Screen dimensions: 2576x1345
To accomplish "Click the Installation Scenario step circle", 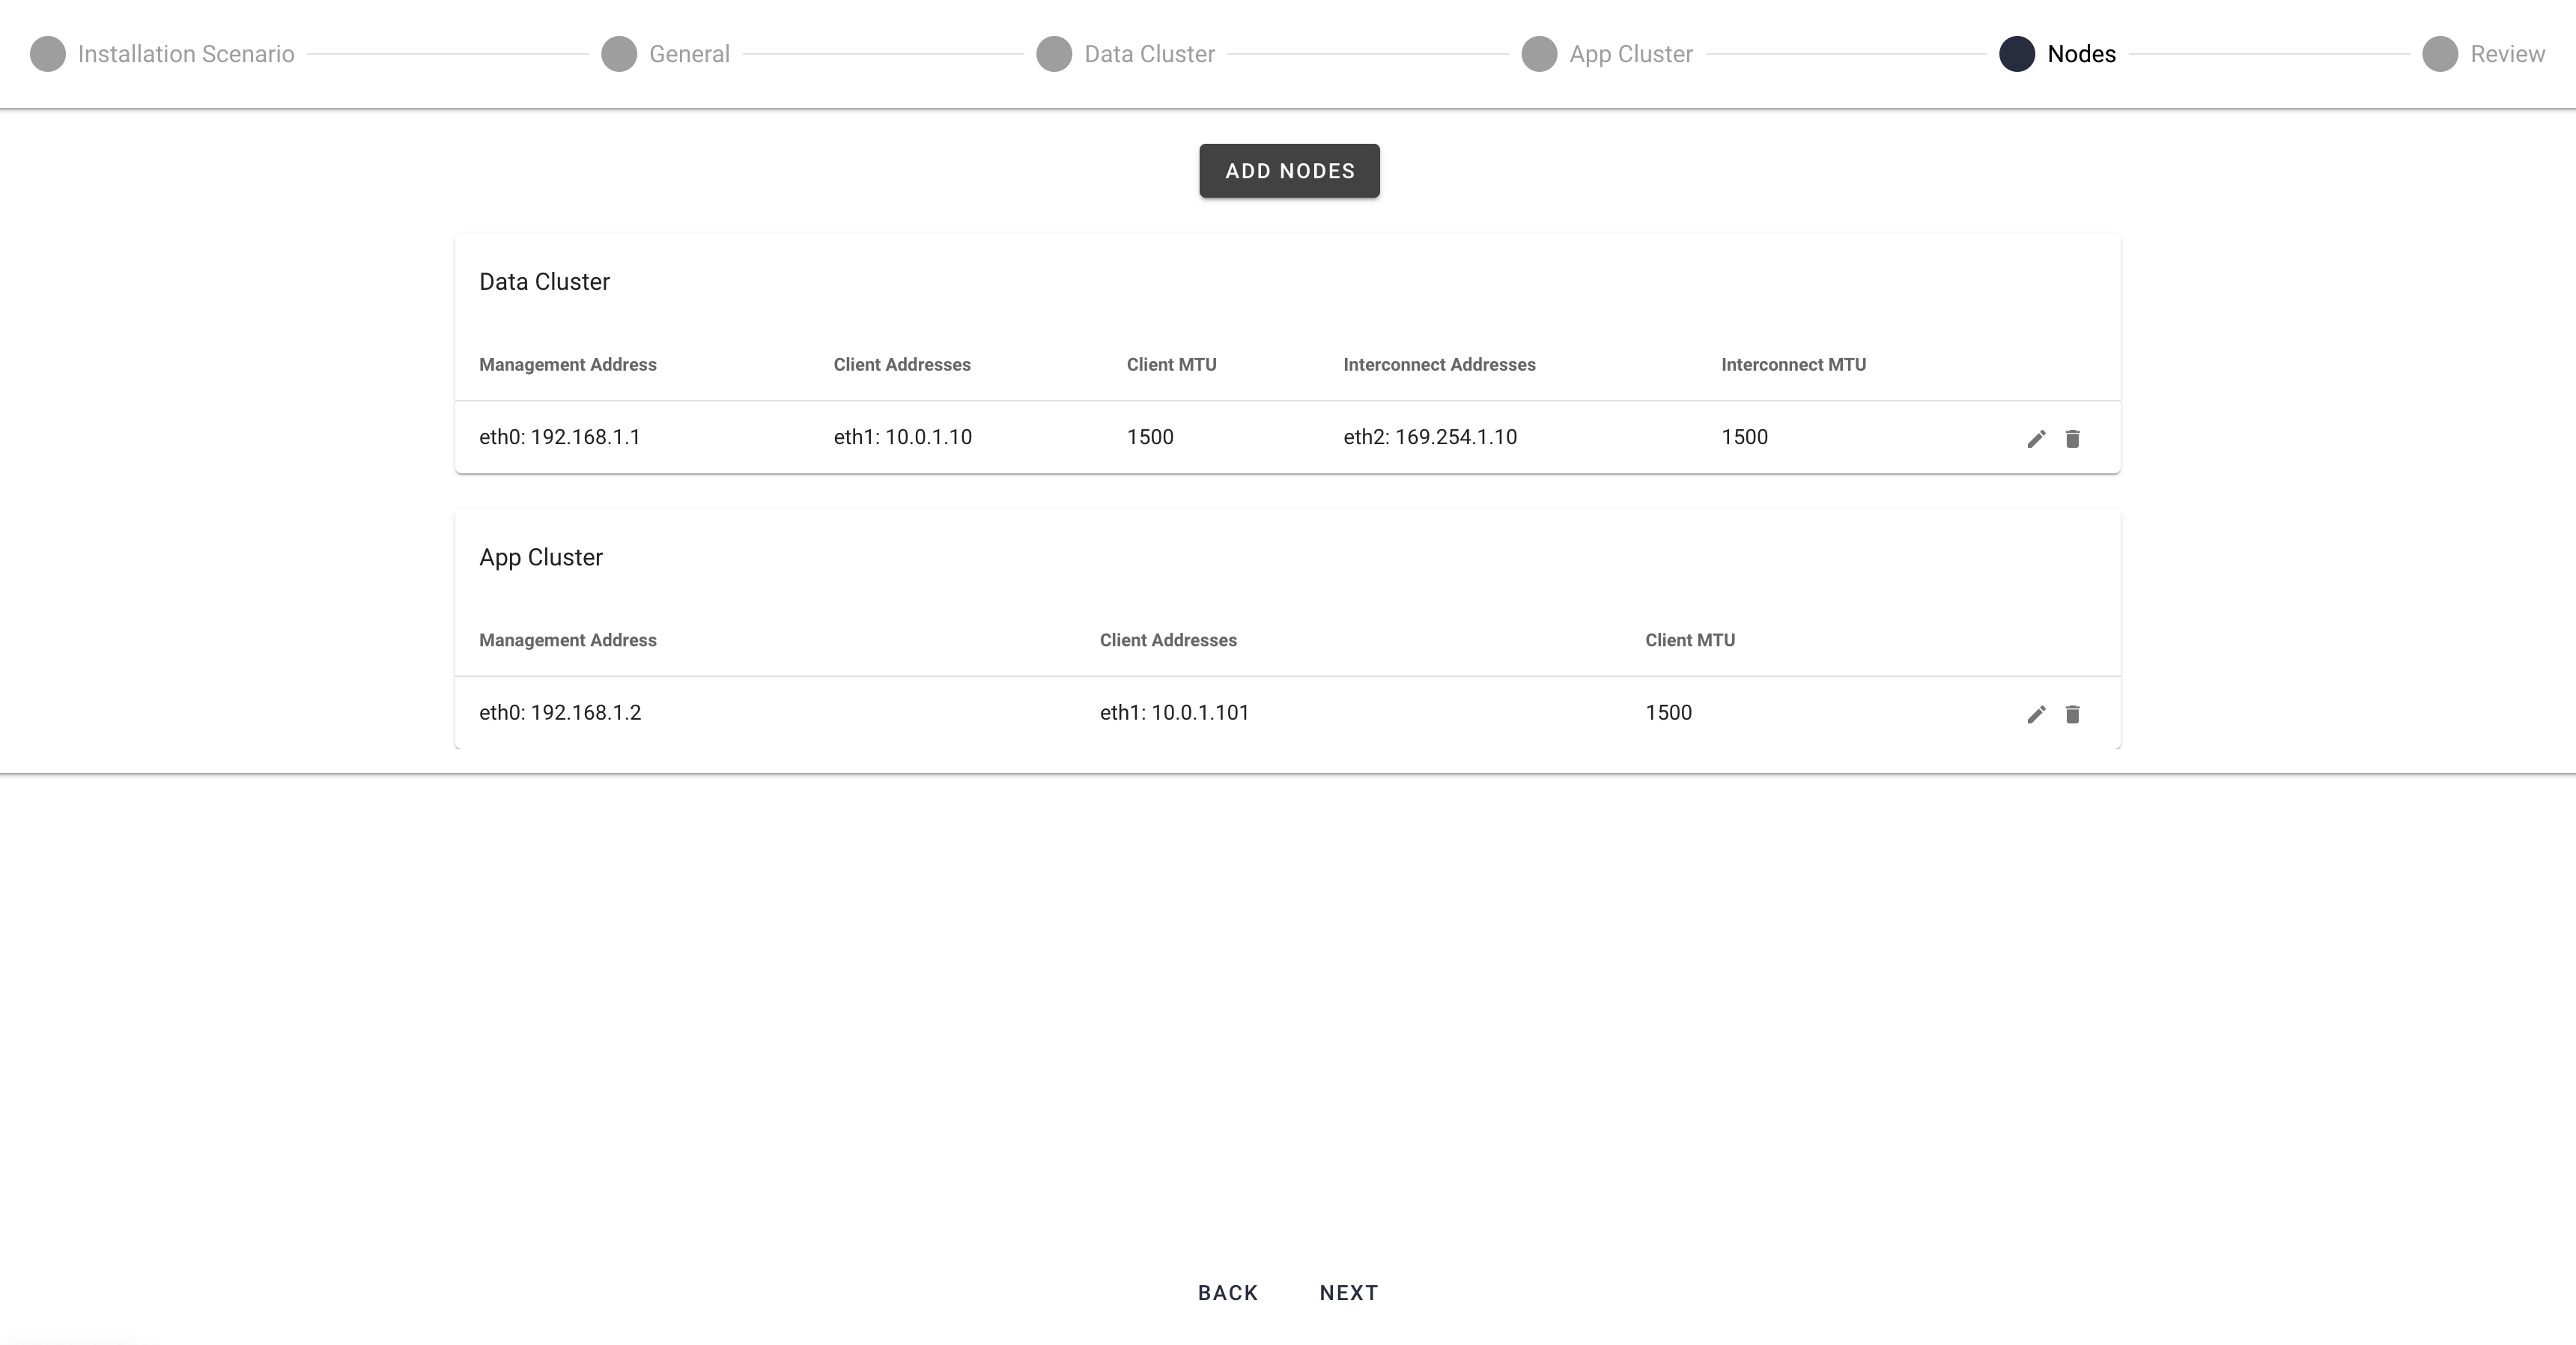I will tap(48, 54).
